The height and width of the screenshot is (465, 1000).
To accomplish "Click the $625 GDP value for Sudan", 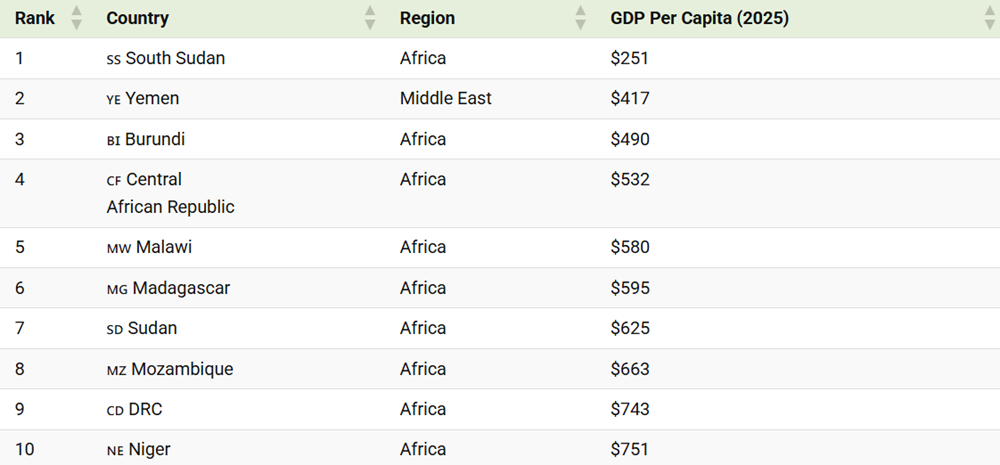I will [x=630, y=328].
